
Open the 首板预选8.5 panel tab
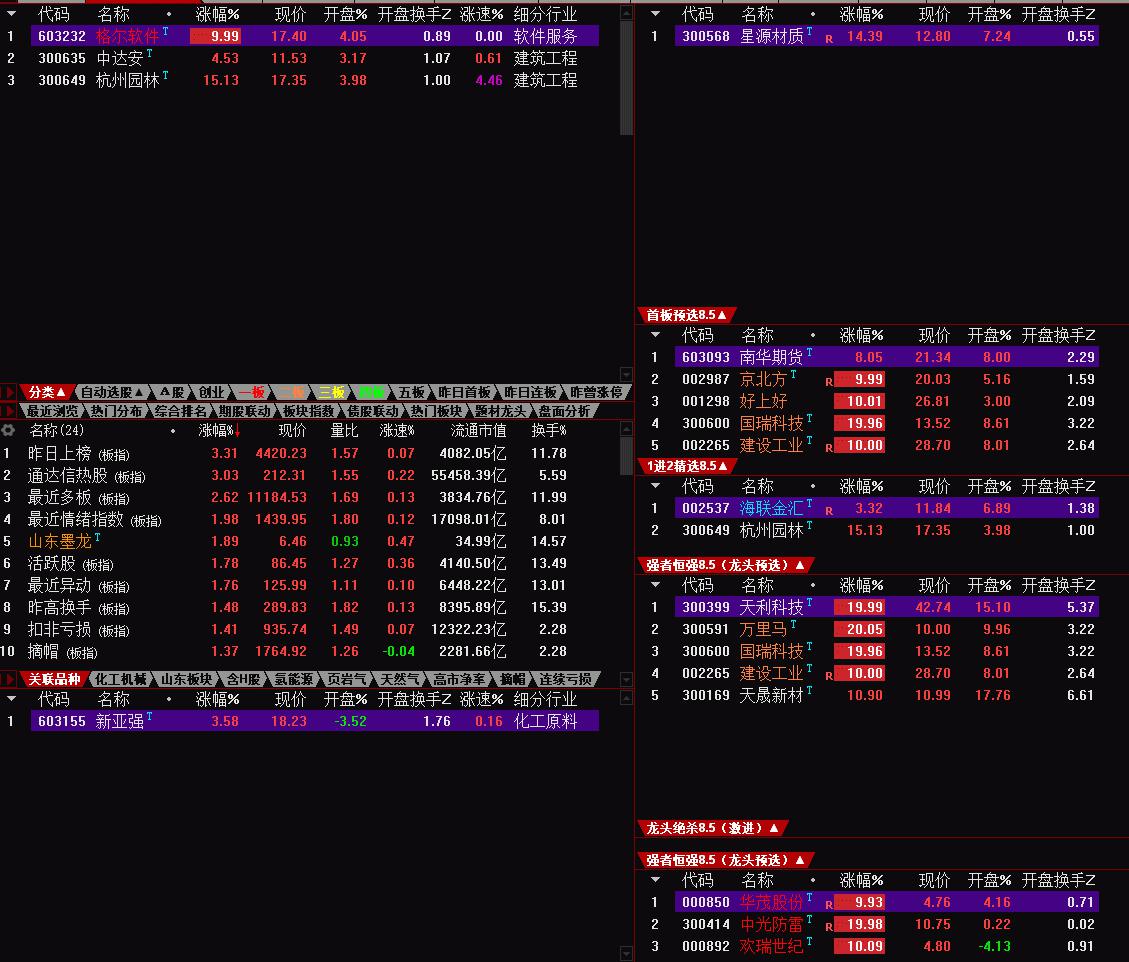click(686, 315)
